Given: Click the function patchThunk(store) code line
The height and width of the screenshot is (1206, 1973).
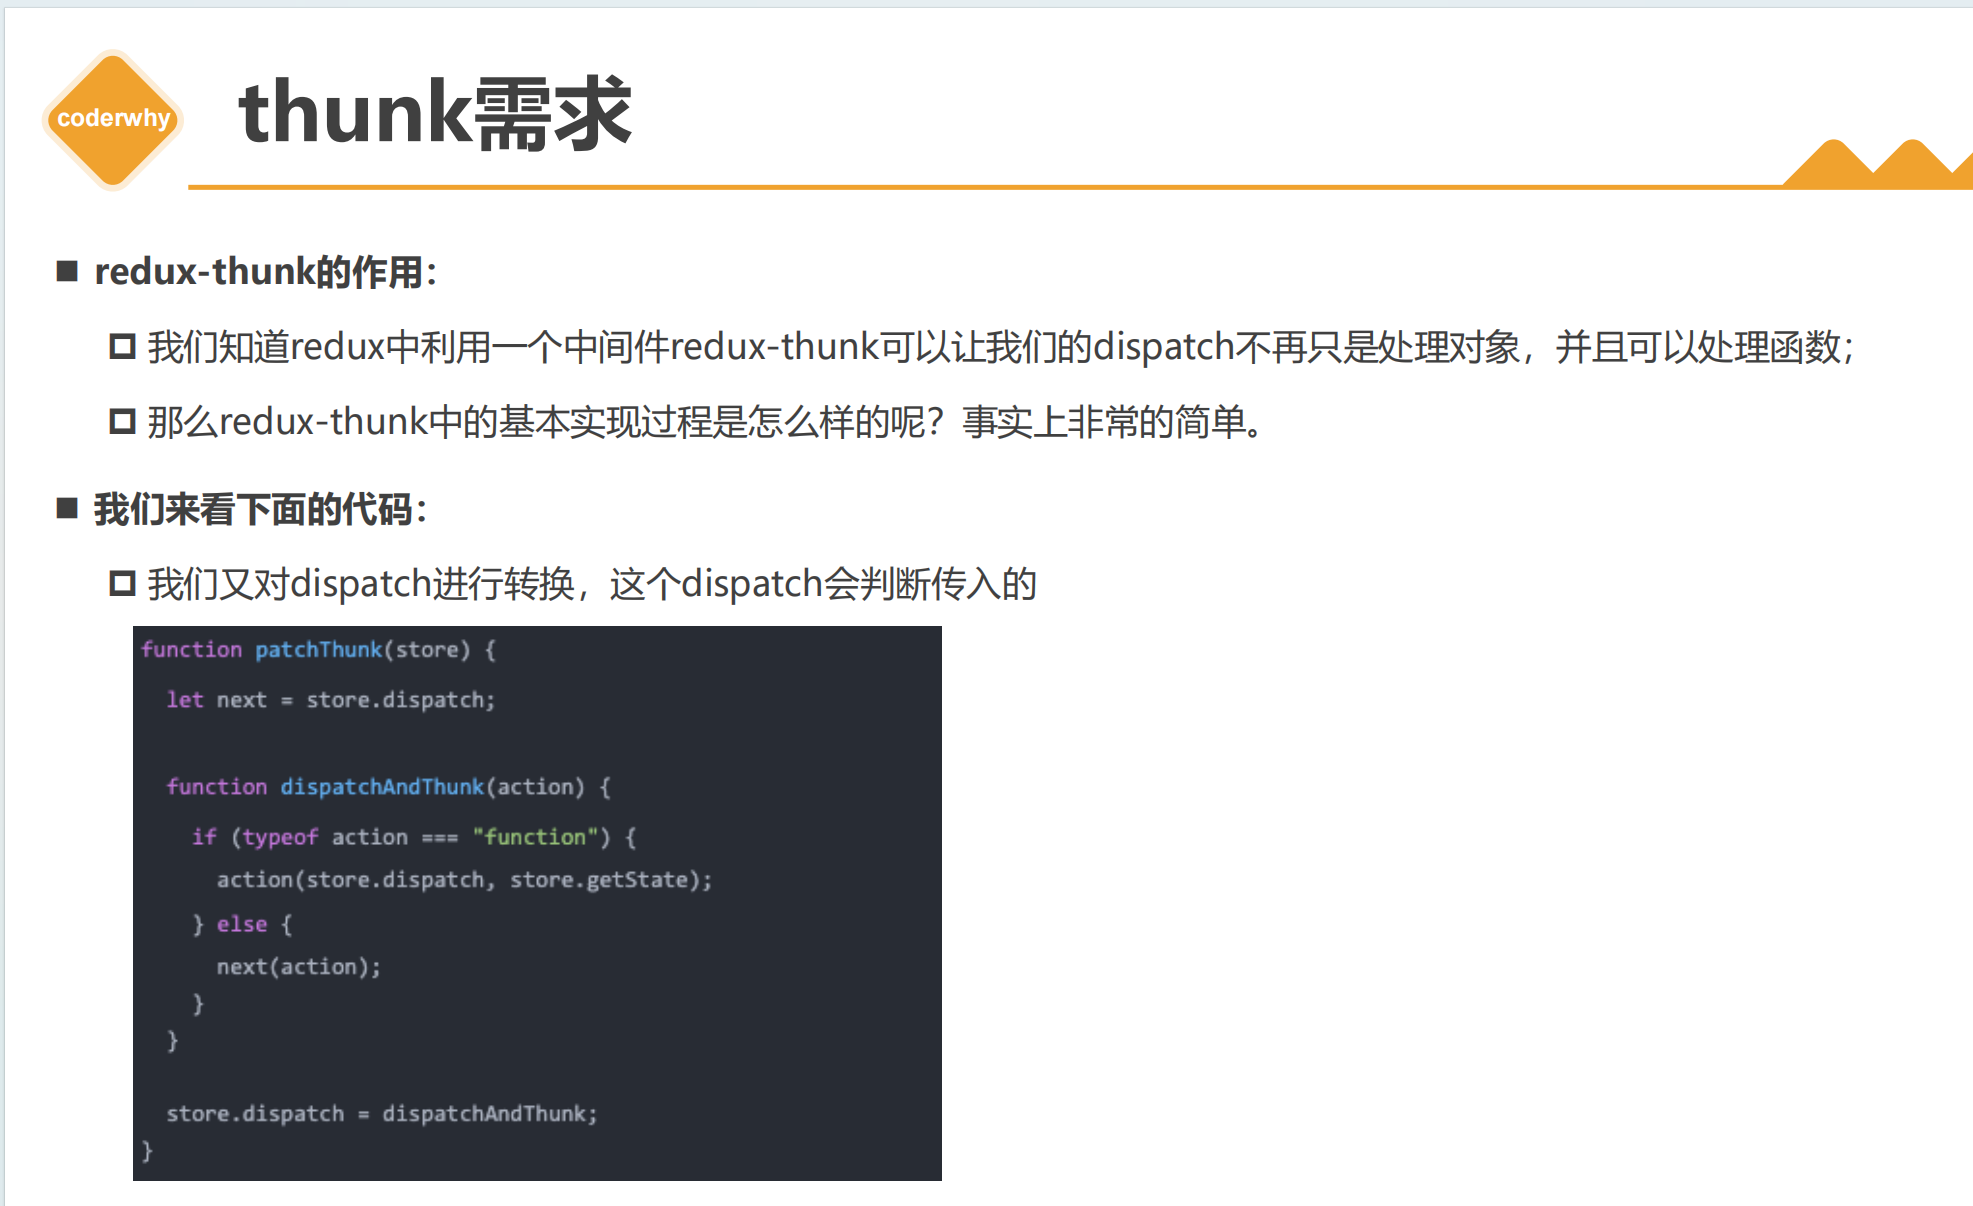Looking at the screenshot, I should click(x=318, y=650).
